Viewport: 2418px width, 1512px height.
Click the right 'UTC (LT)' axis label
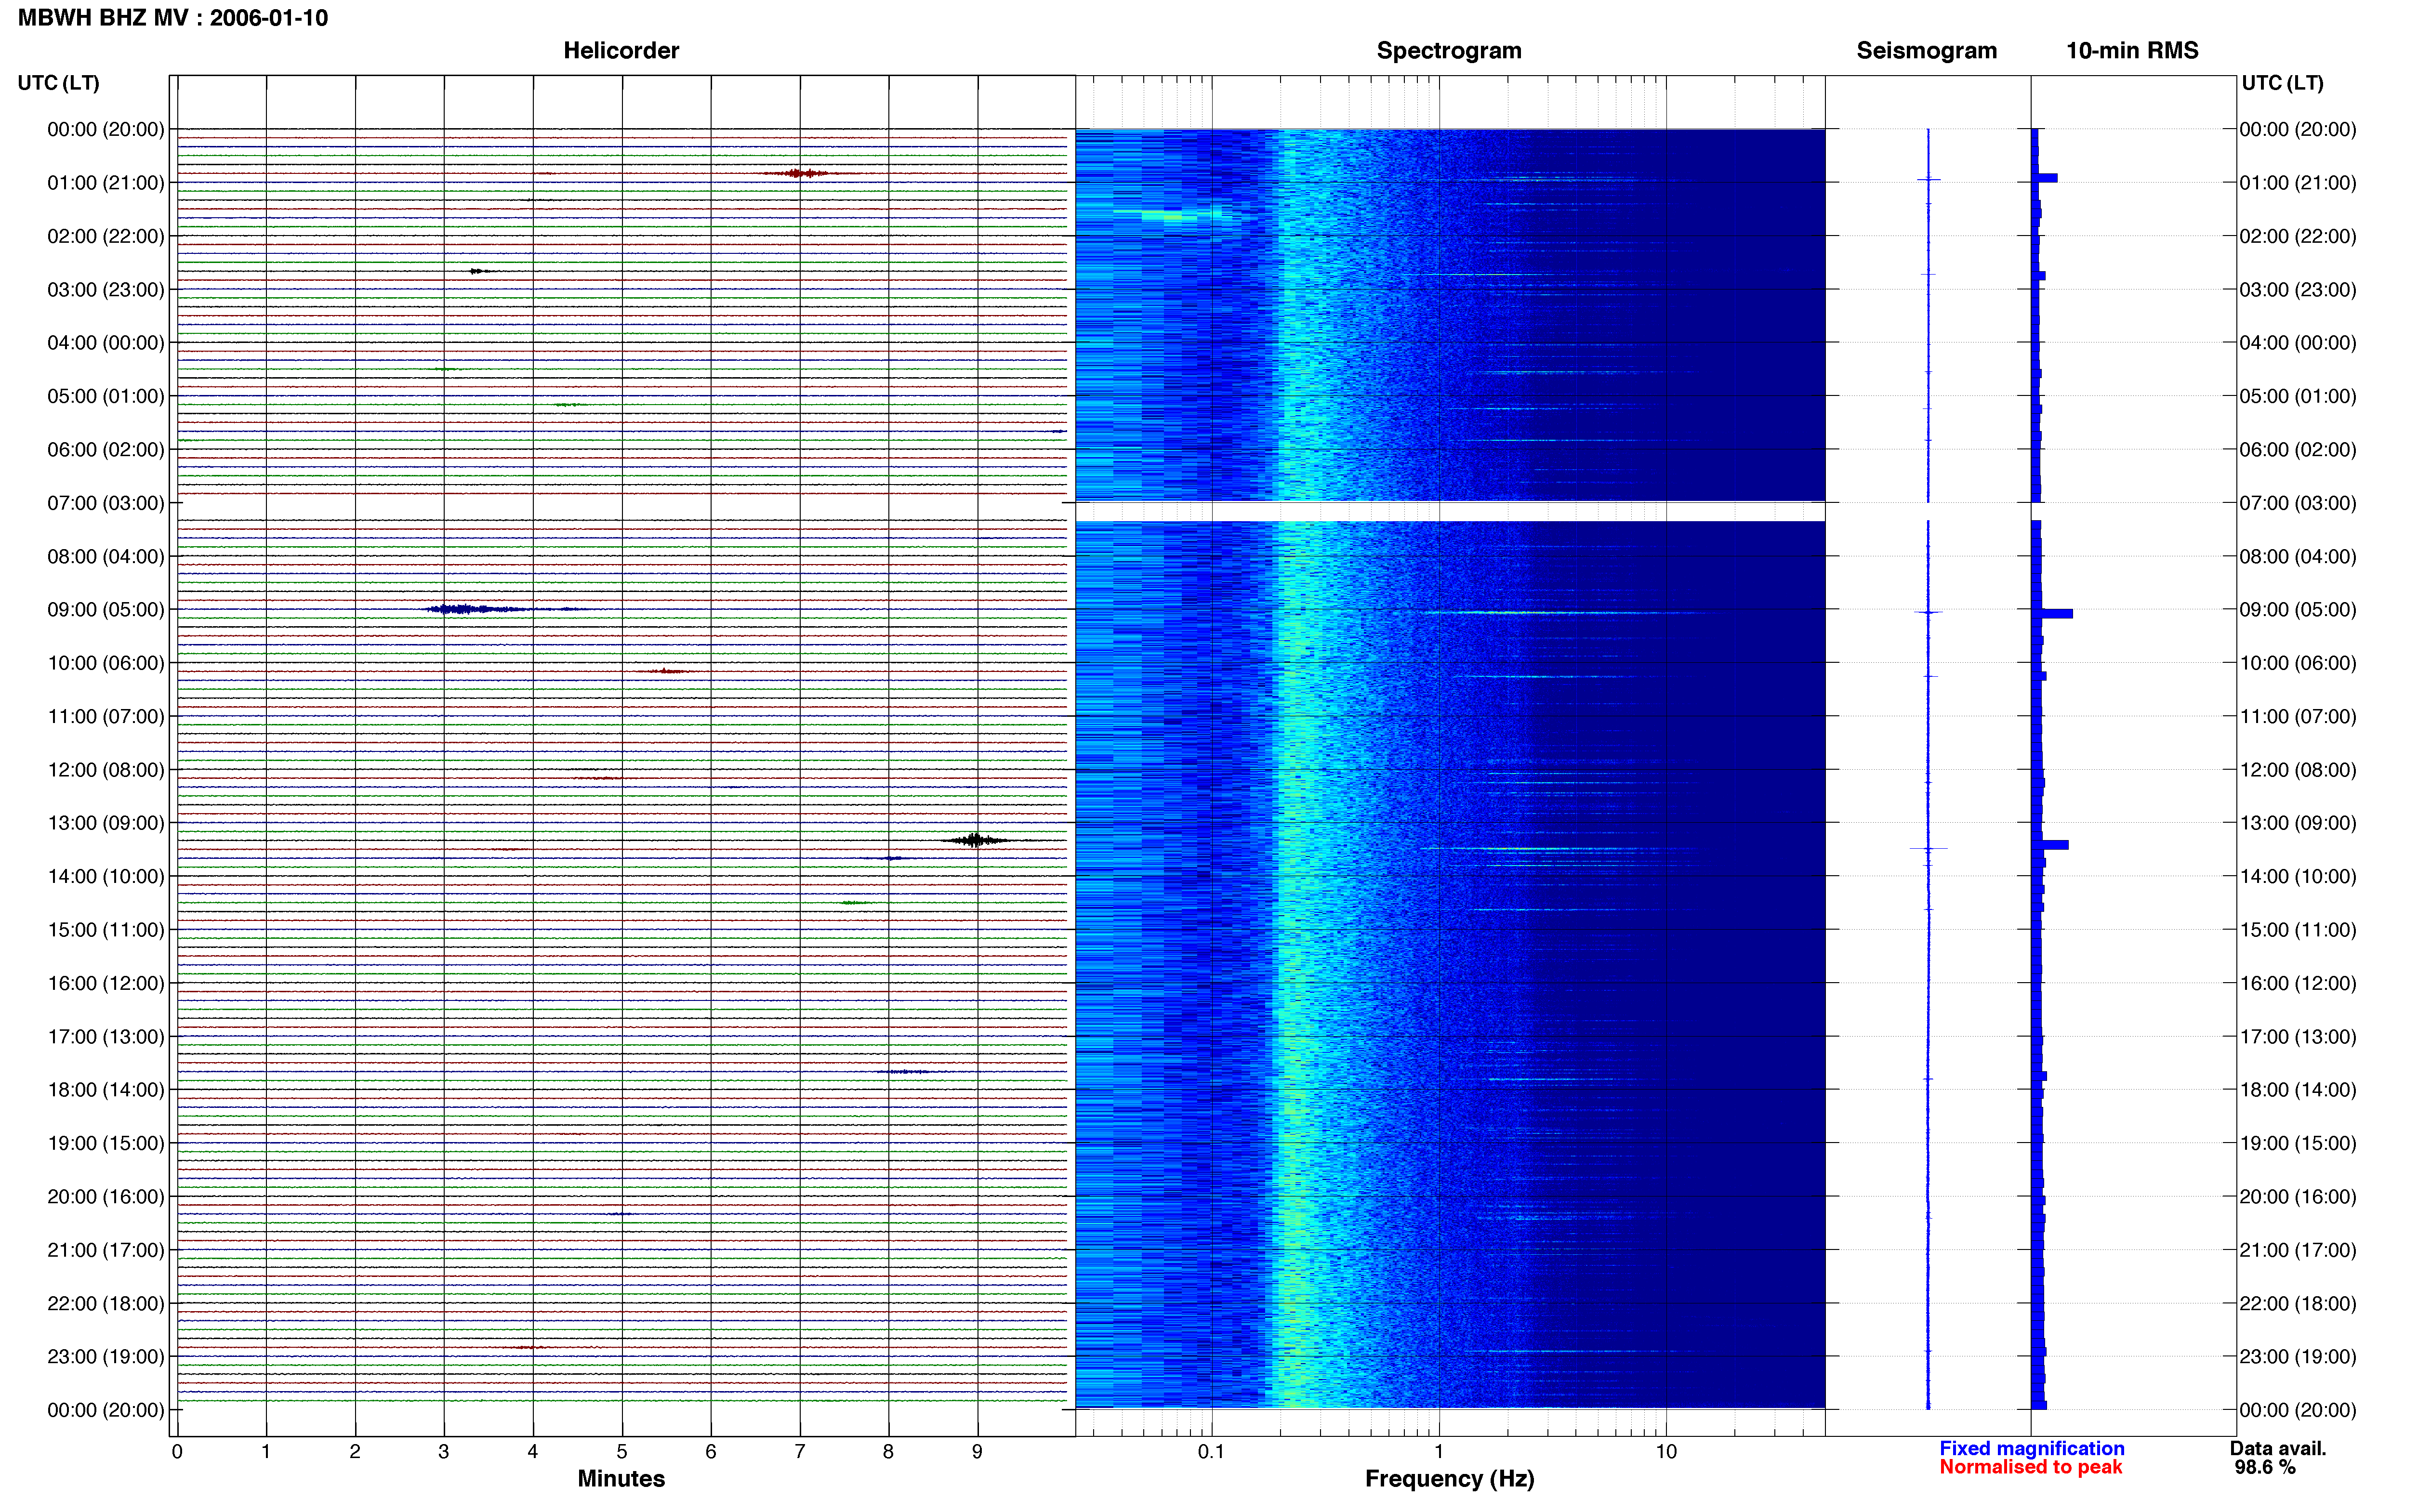[2282, 83]
